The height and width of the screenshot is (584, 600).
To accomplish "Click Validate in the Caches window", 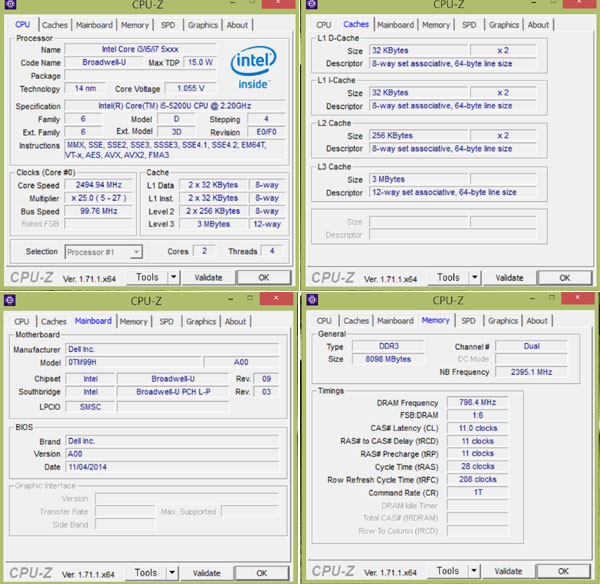I will tap(509, 277).
